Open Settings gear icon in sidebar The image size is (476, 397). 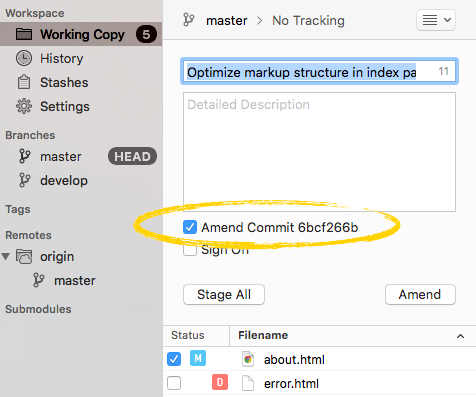pyautogui.click(x=24, y=106)
